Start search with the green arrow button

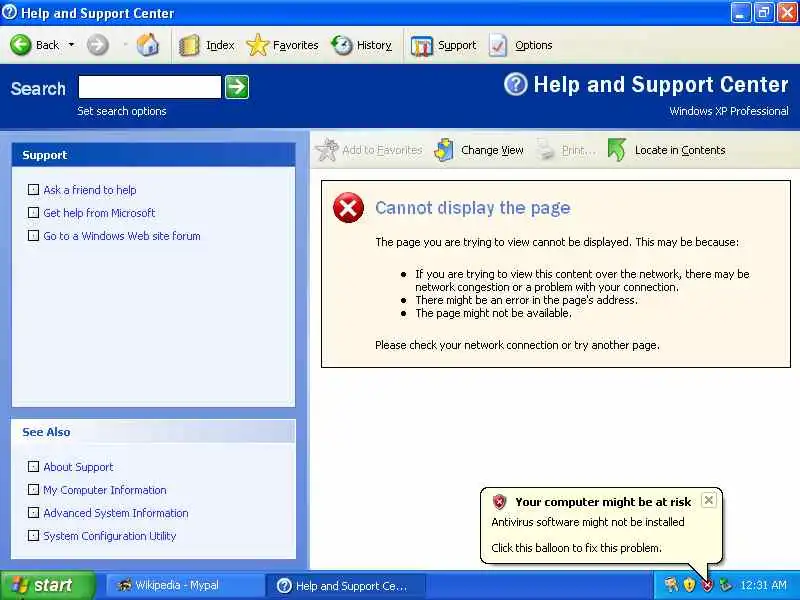tap(237, 87)
